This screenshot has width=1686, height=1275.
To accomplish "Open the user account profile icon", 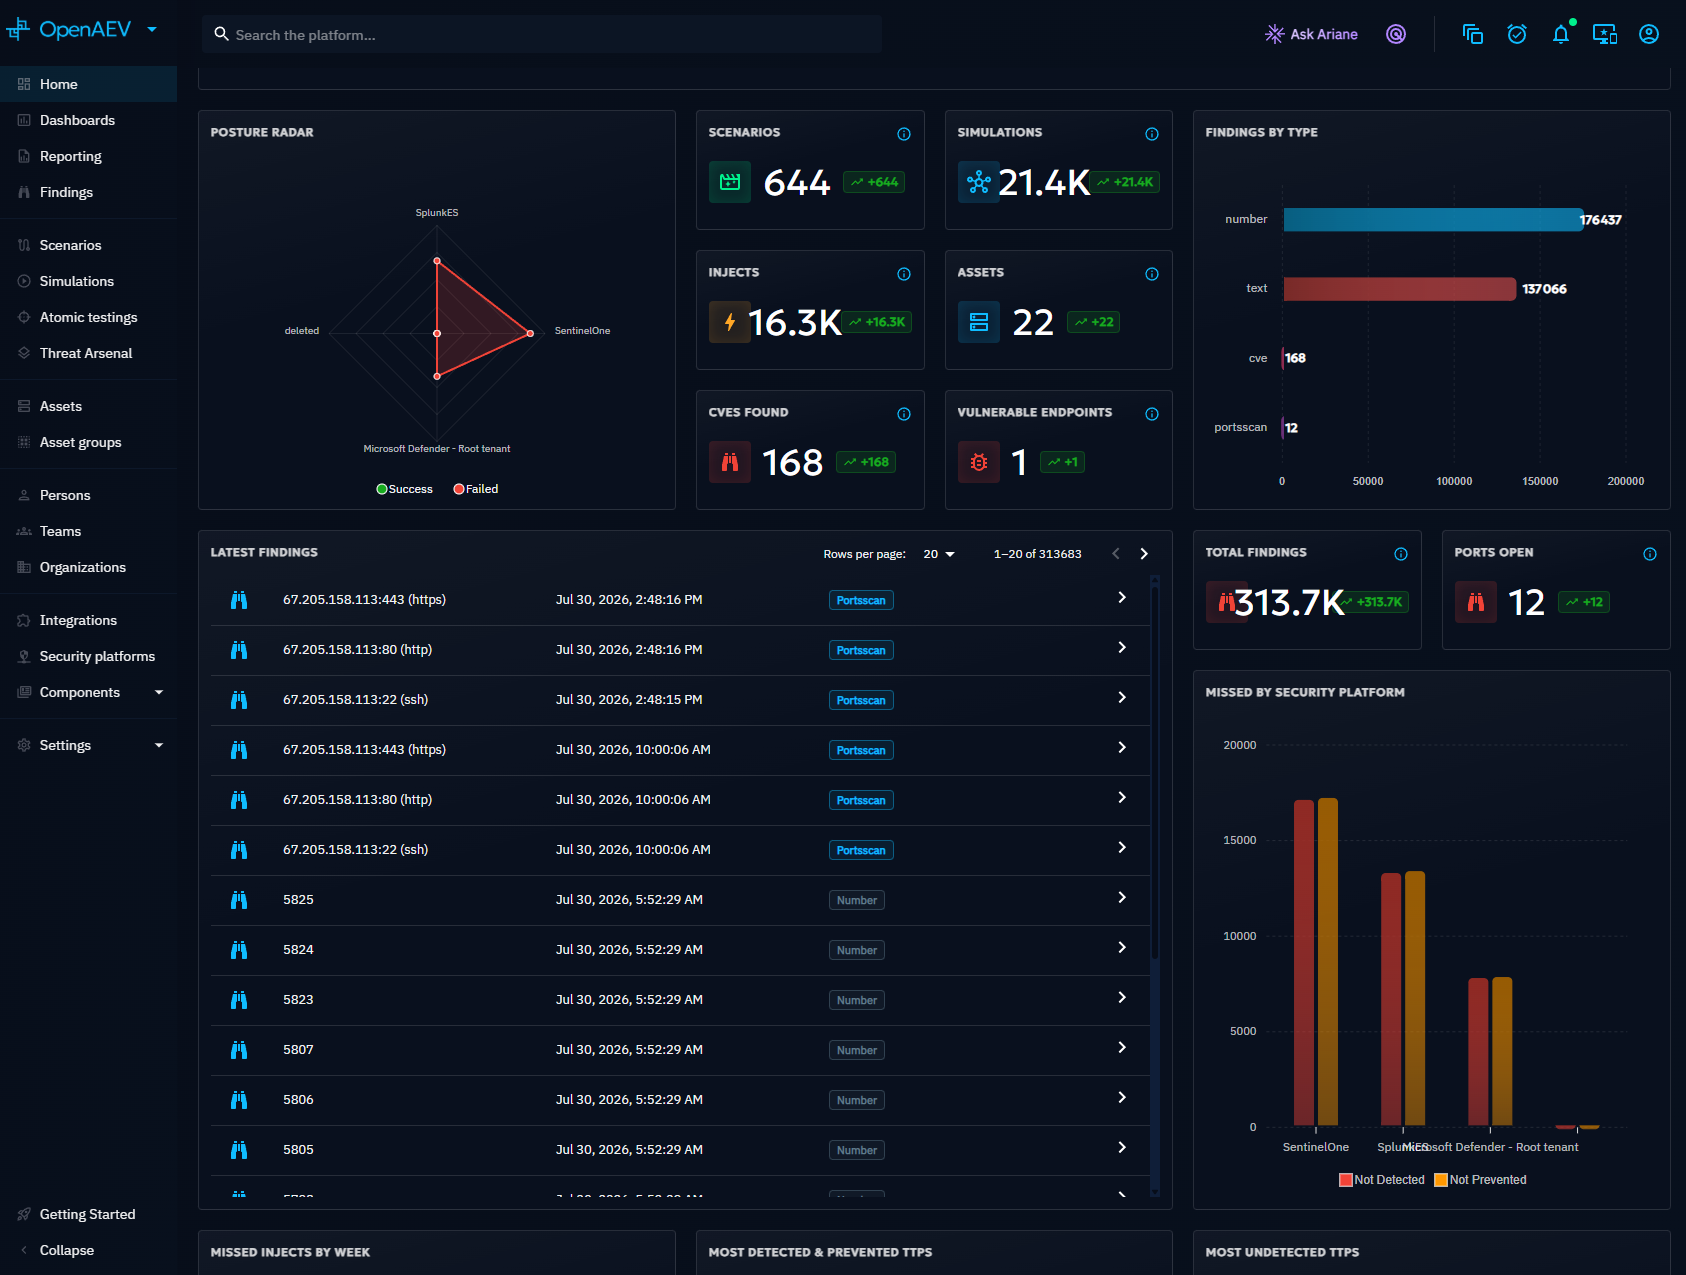I will 1649,34.
